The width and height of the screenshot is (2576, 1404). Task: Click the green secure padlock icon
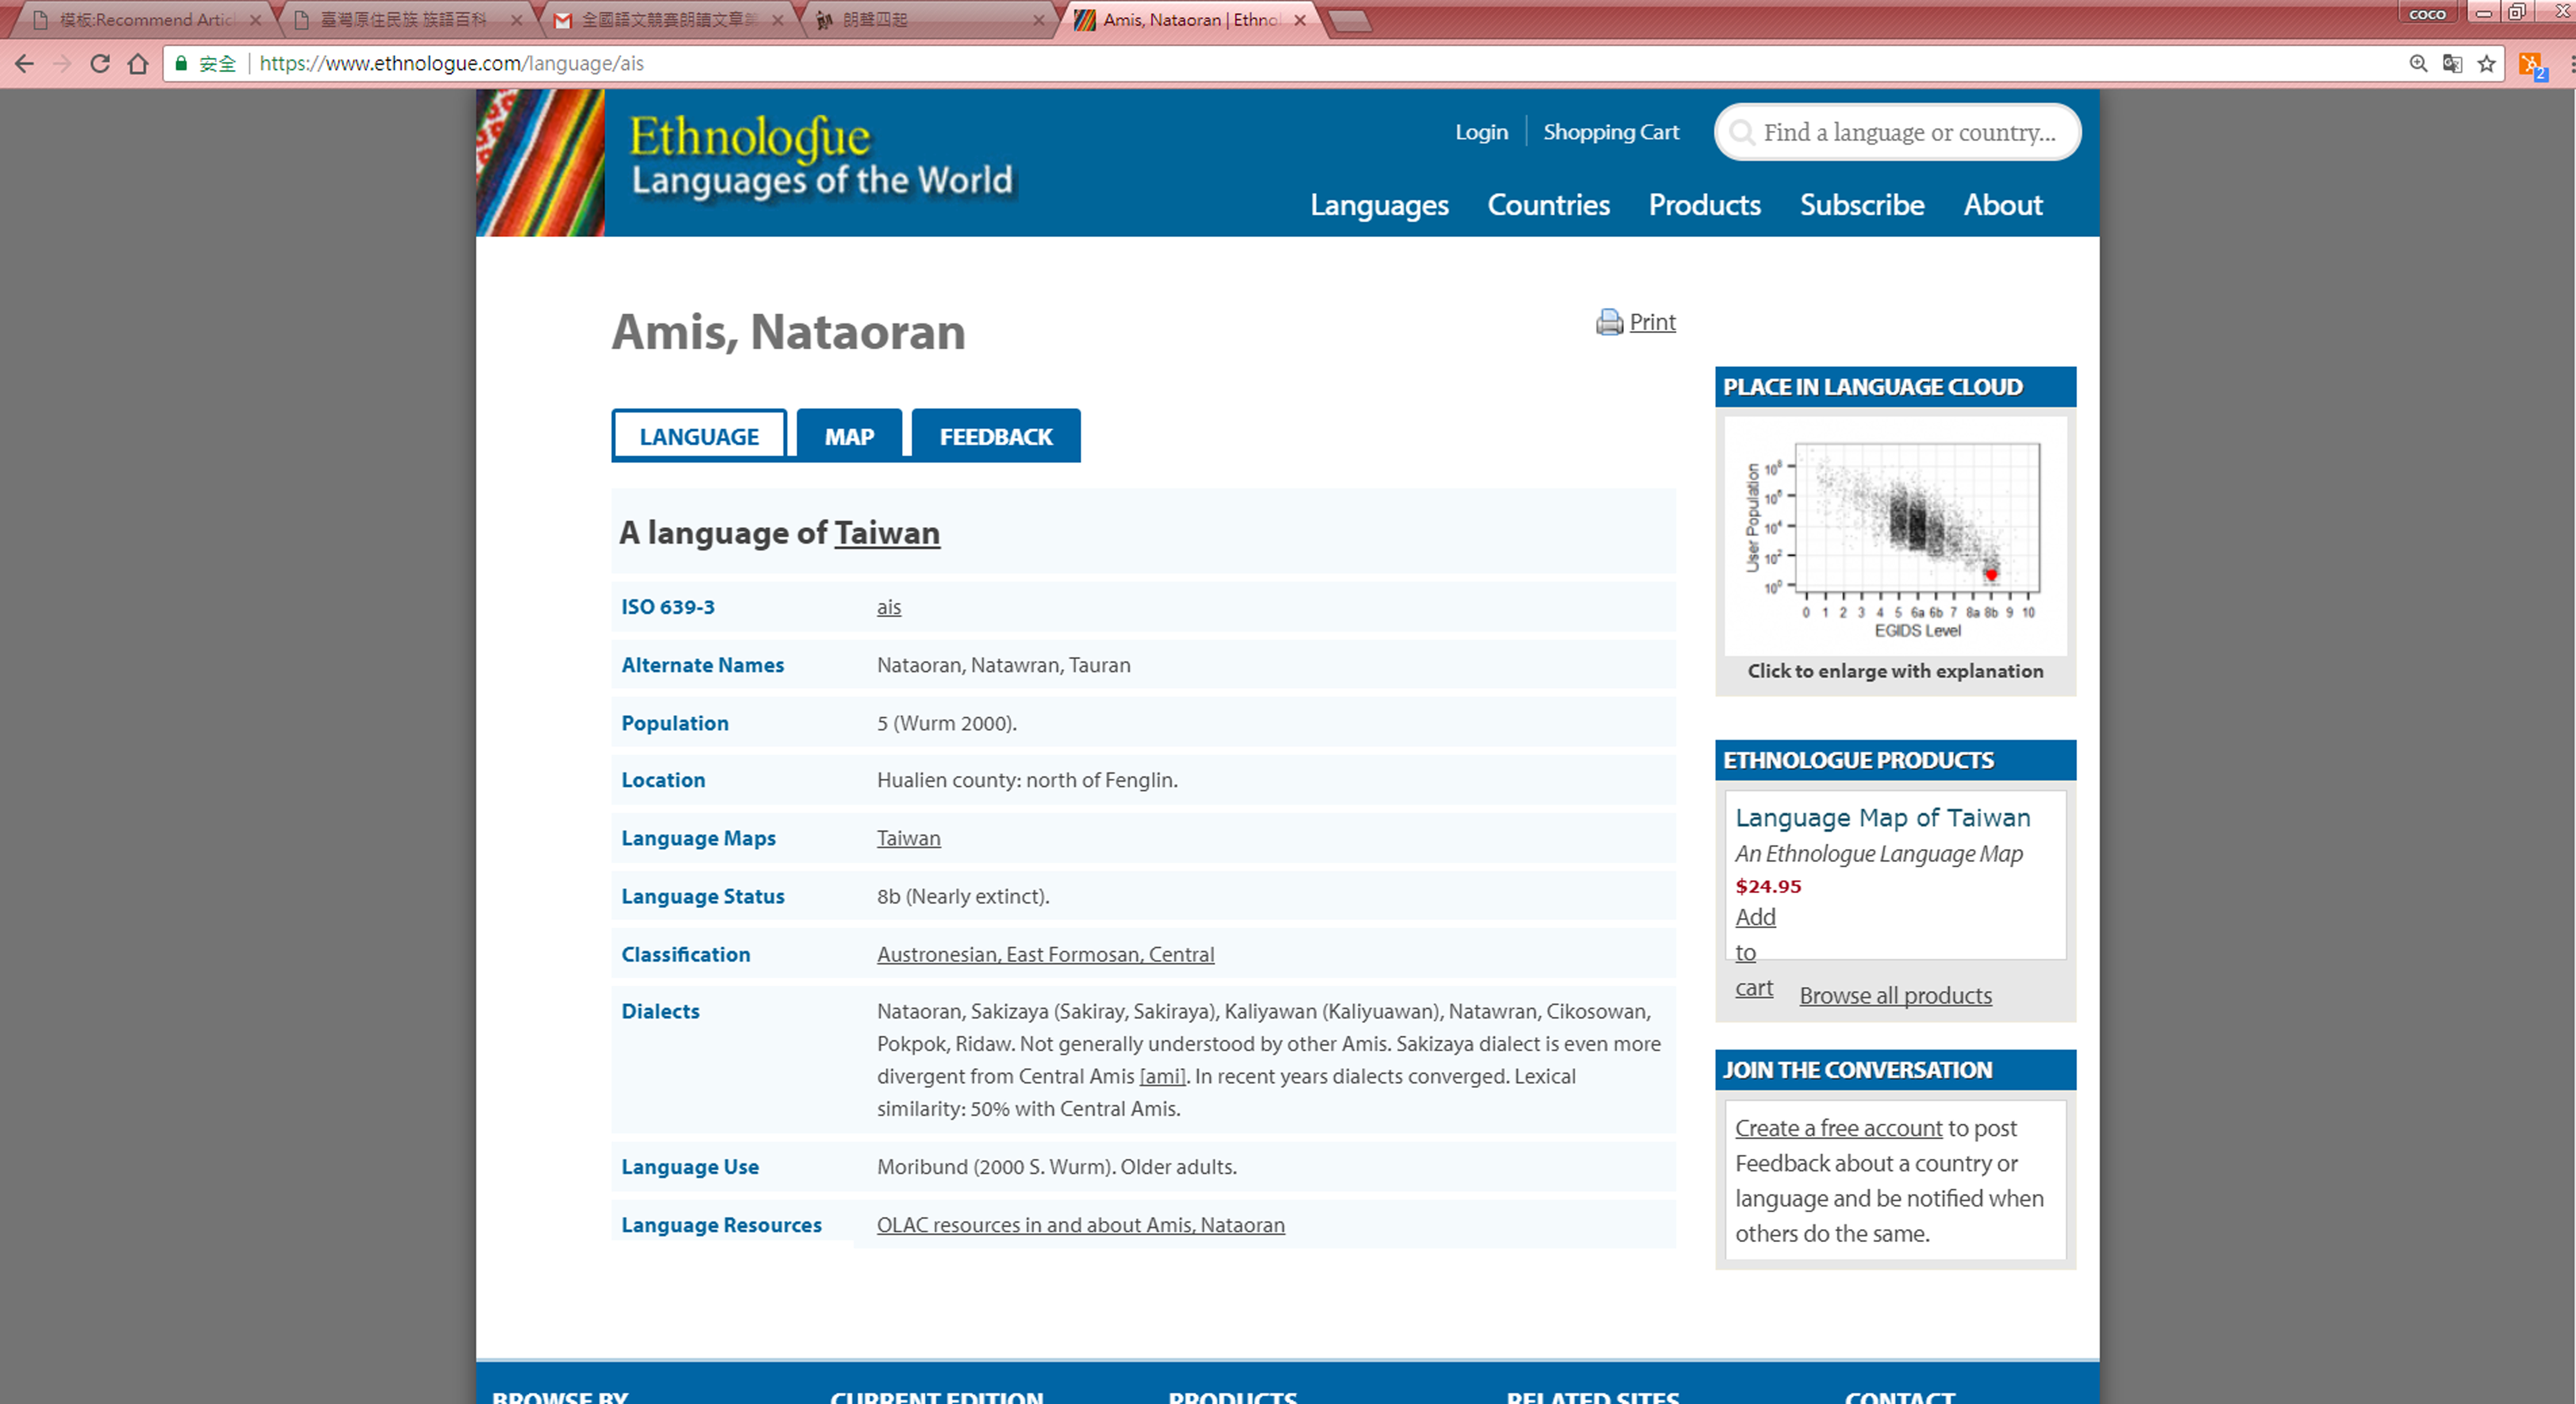tap(181, 63)
